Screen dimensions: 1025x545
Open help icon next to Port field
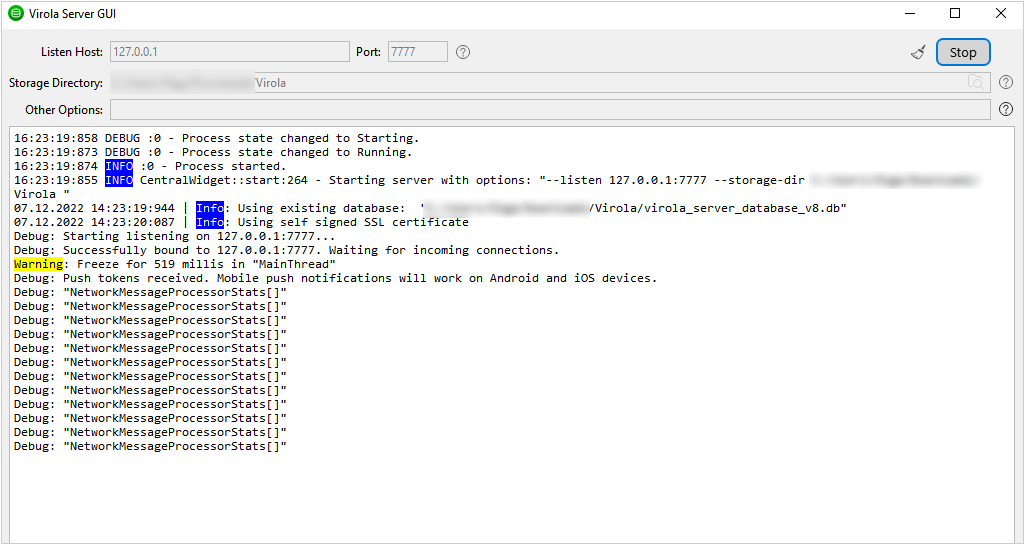click(x=463, y=52)
